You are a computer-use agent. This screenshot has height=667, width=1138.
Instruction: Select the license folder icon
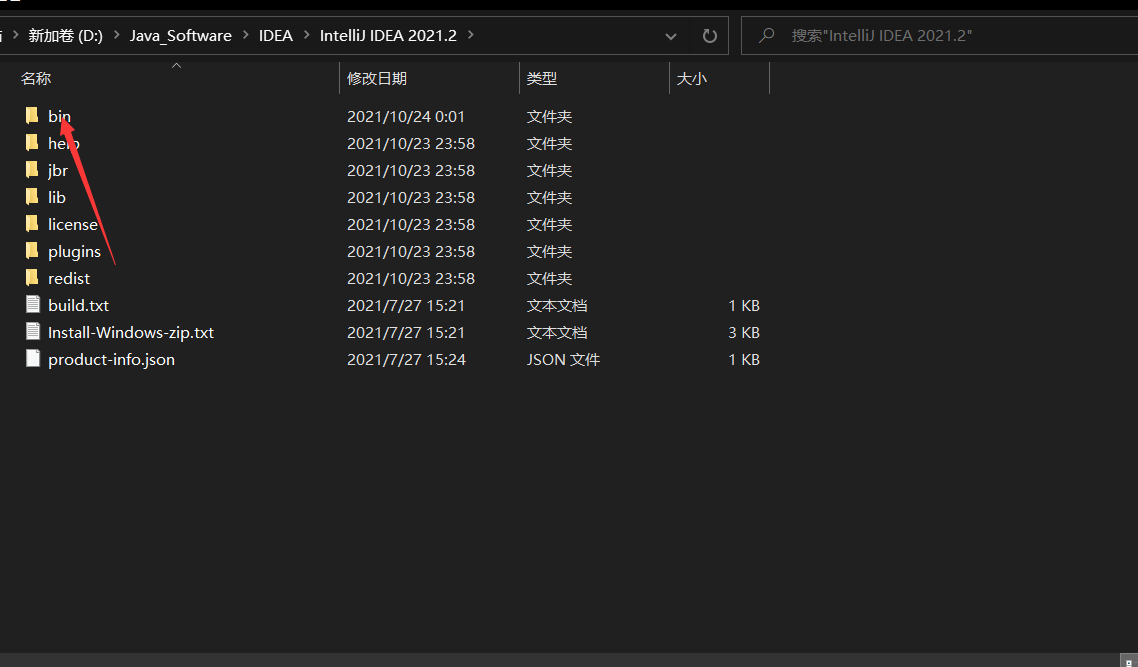pos(32,224)
